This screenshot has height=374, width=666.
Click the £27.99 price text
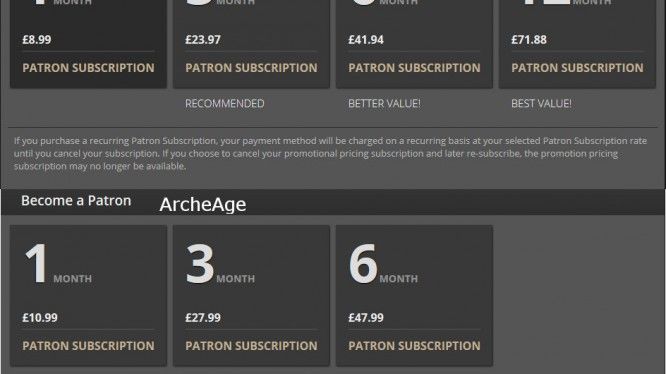point(203,318)
